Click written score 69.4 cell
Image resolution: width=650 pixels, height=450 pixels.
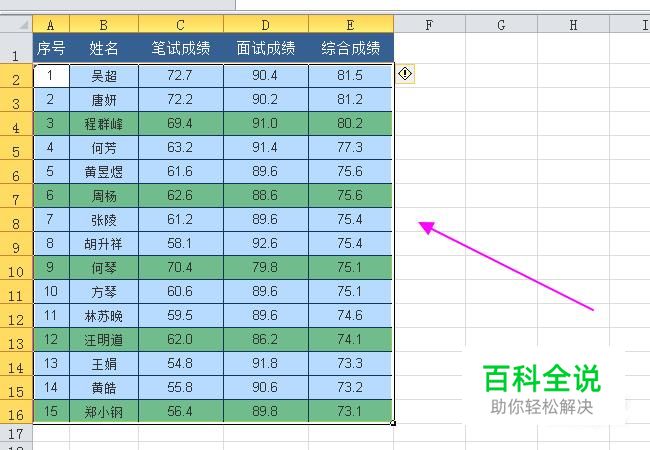coord(181,123)
